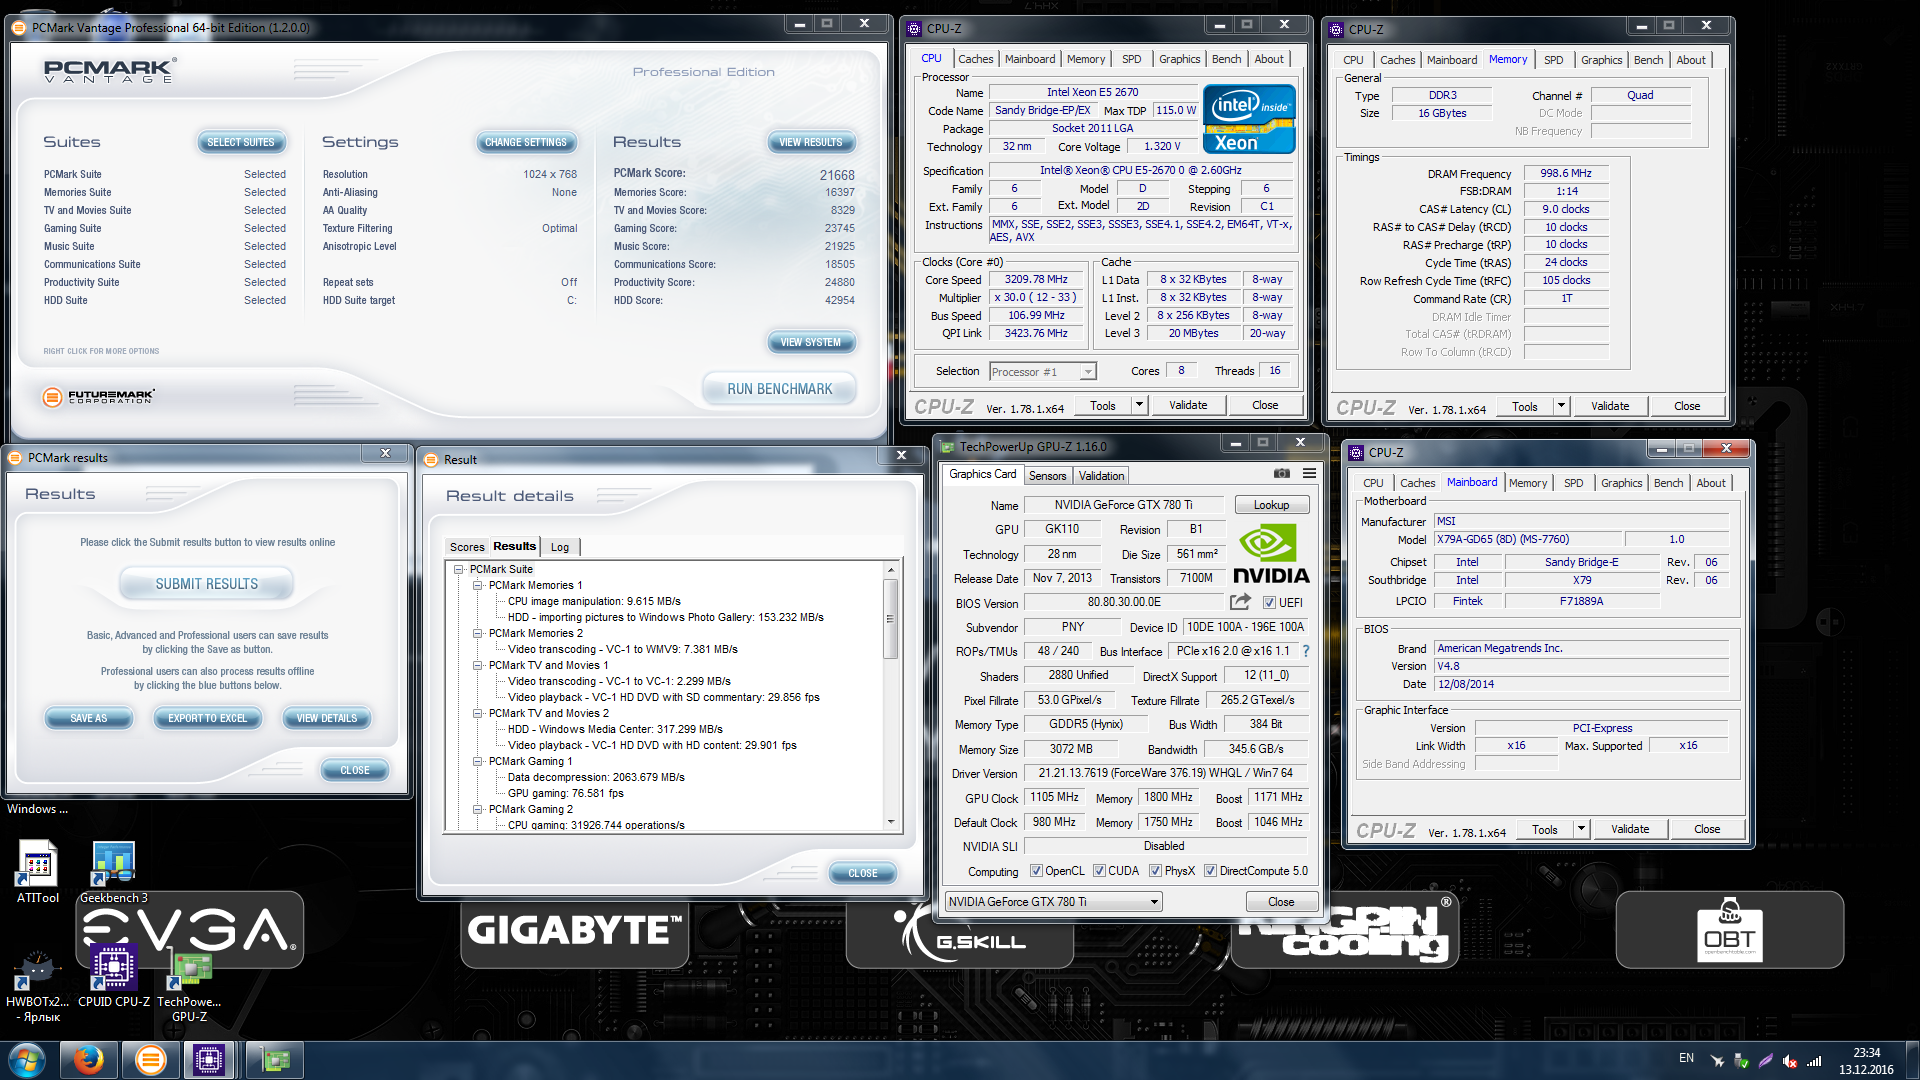Click the scroll up arrow in Result details
The height and width of the screenshot is (1080, 1920).
(890, 570)
